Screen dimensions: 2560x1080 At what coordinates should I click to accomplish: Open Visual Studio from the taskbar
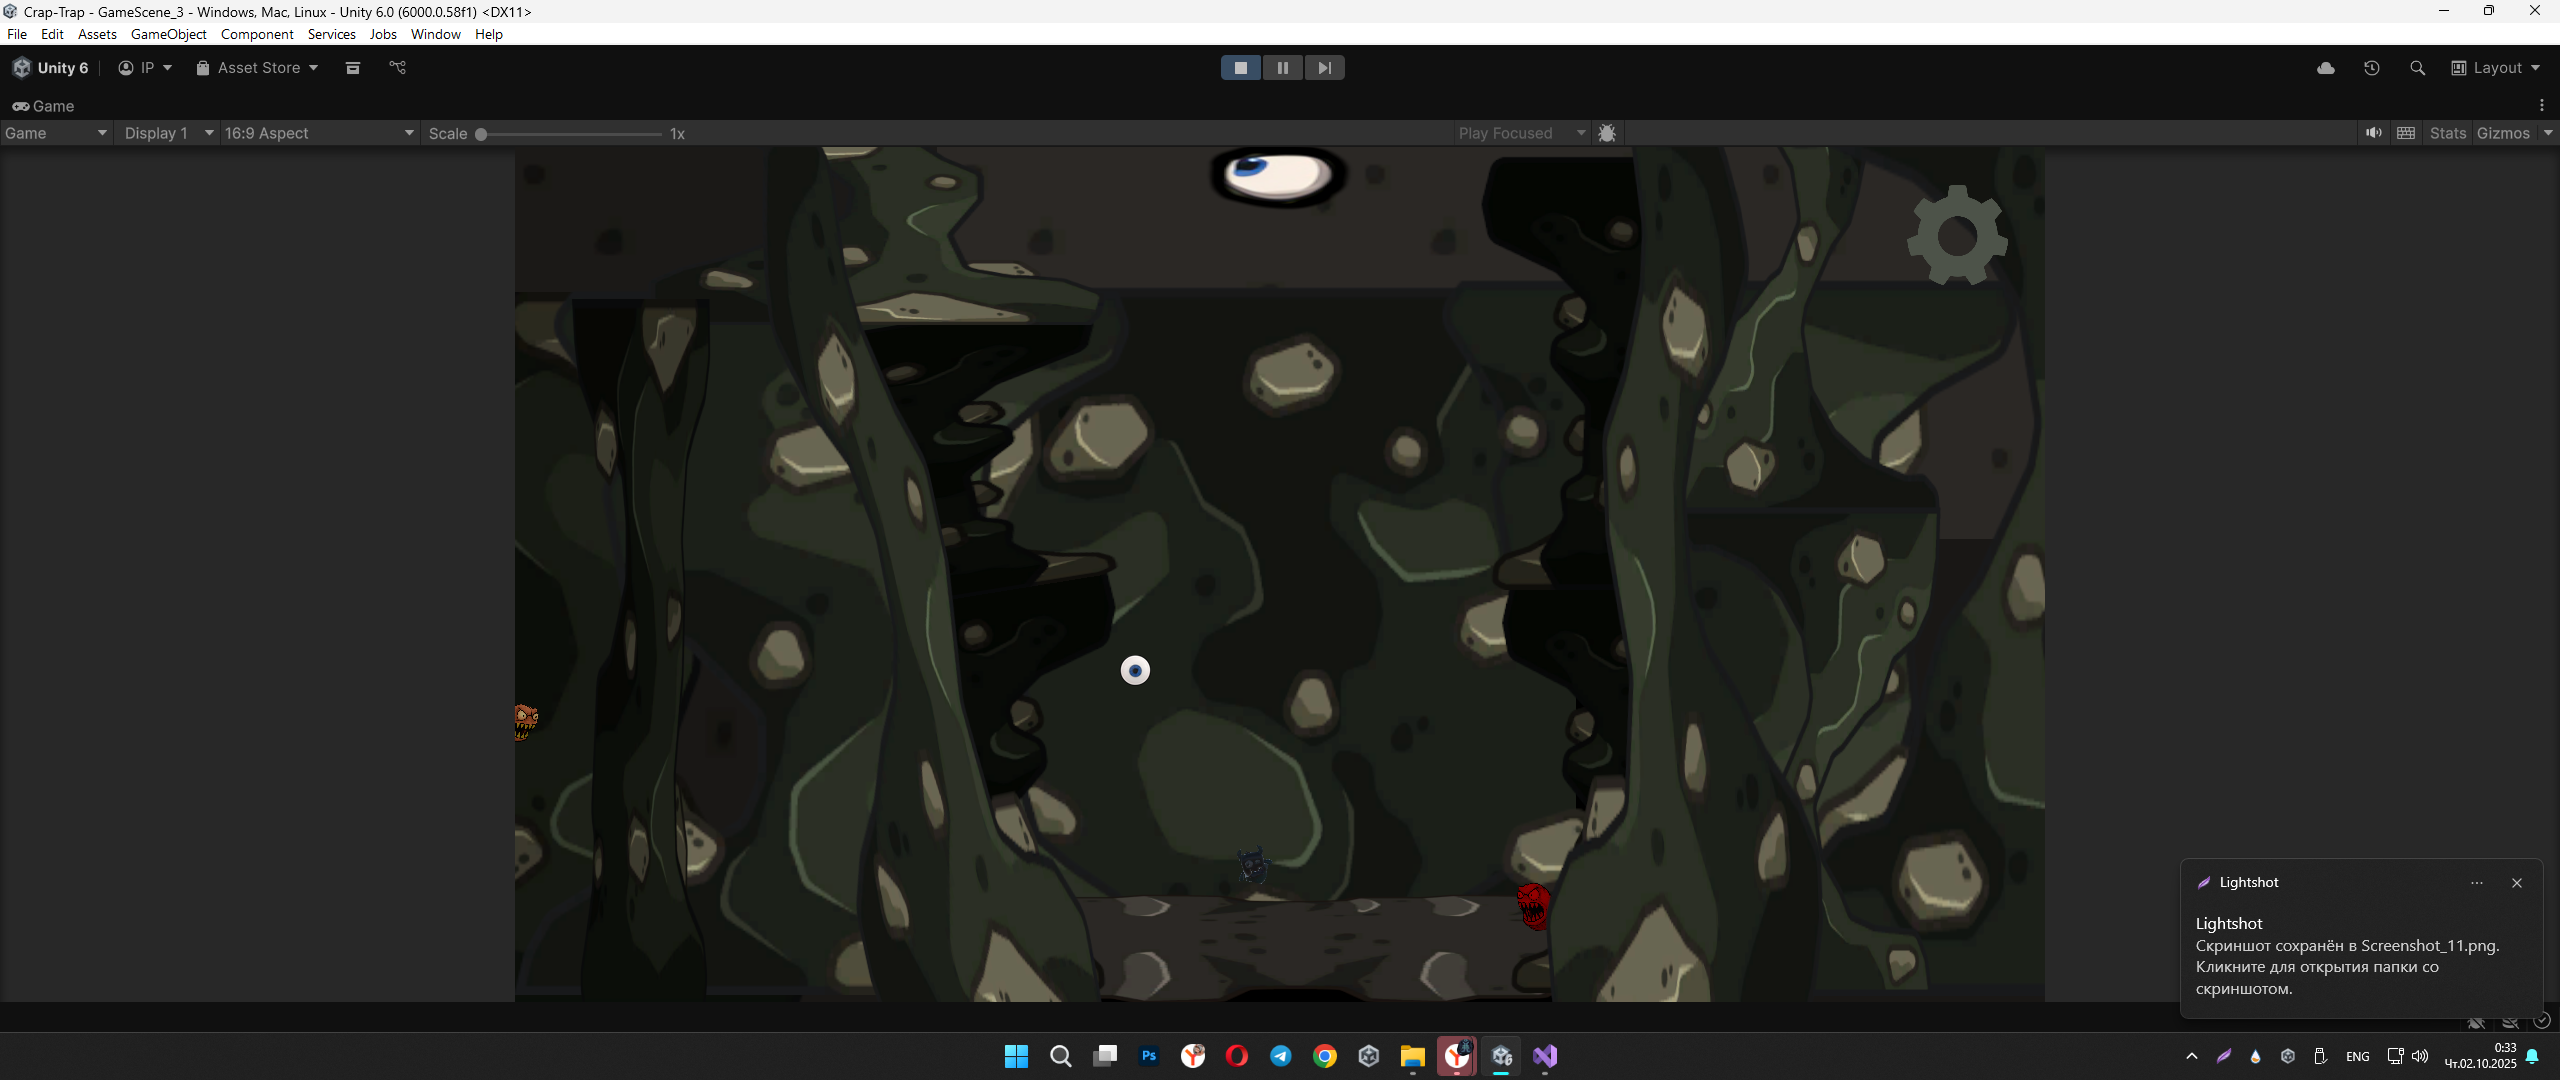[1545, 1056]
